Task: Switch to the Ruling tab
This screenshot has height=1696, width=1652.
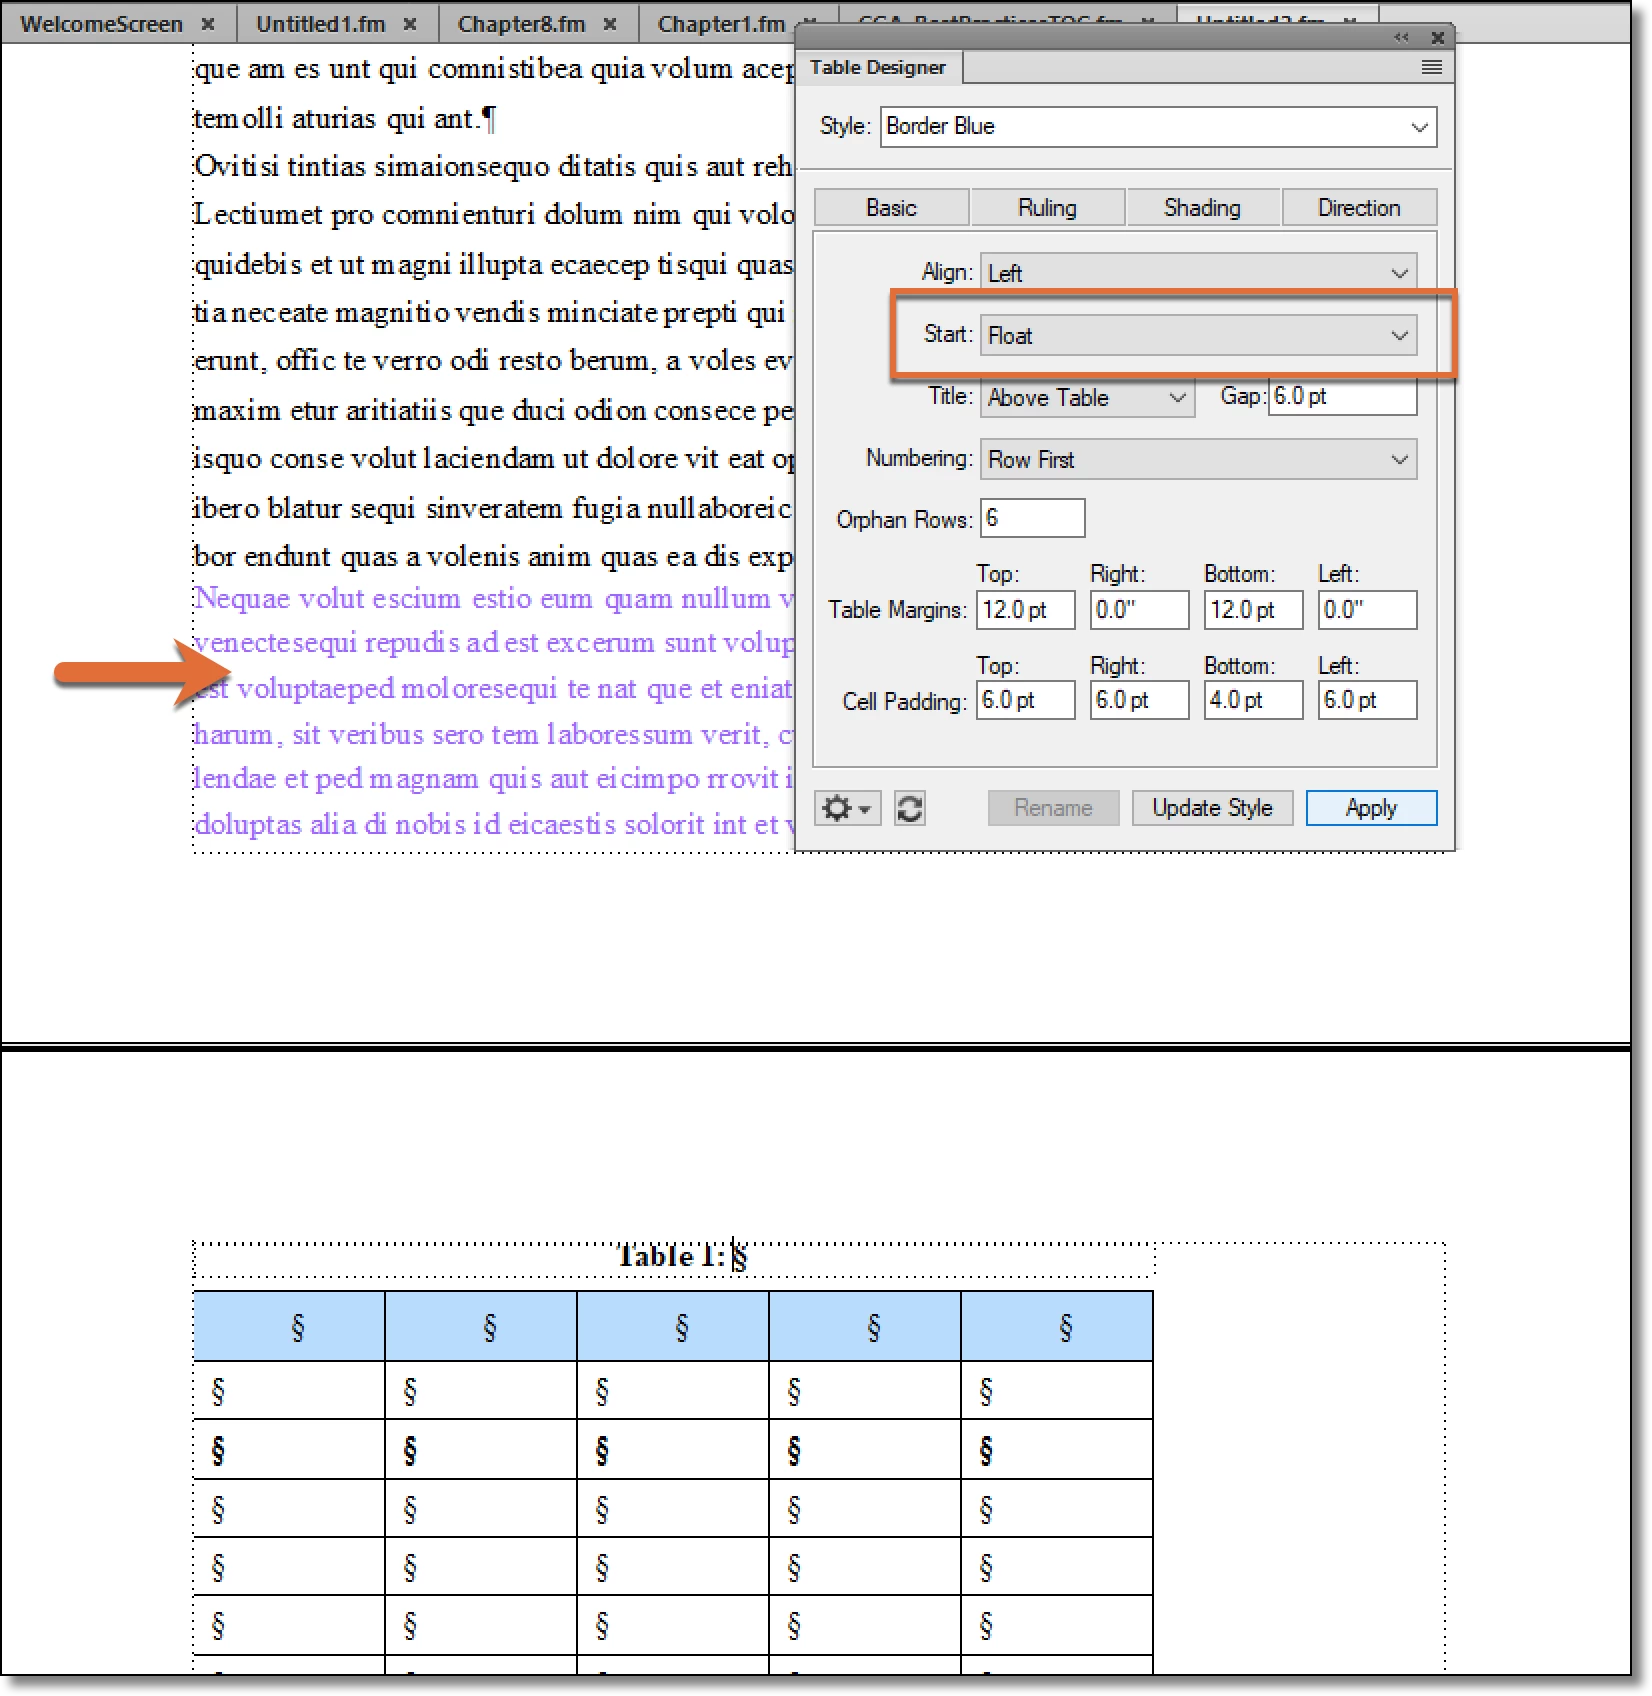Action: coord(1047,208)
